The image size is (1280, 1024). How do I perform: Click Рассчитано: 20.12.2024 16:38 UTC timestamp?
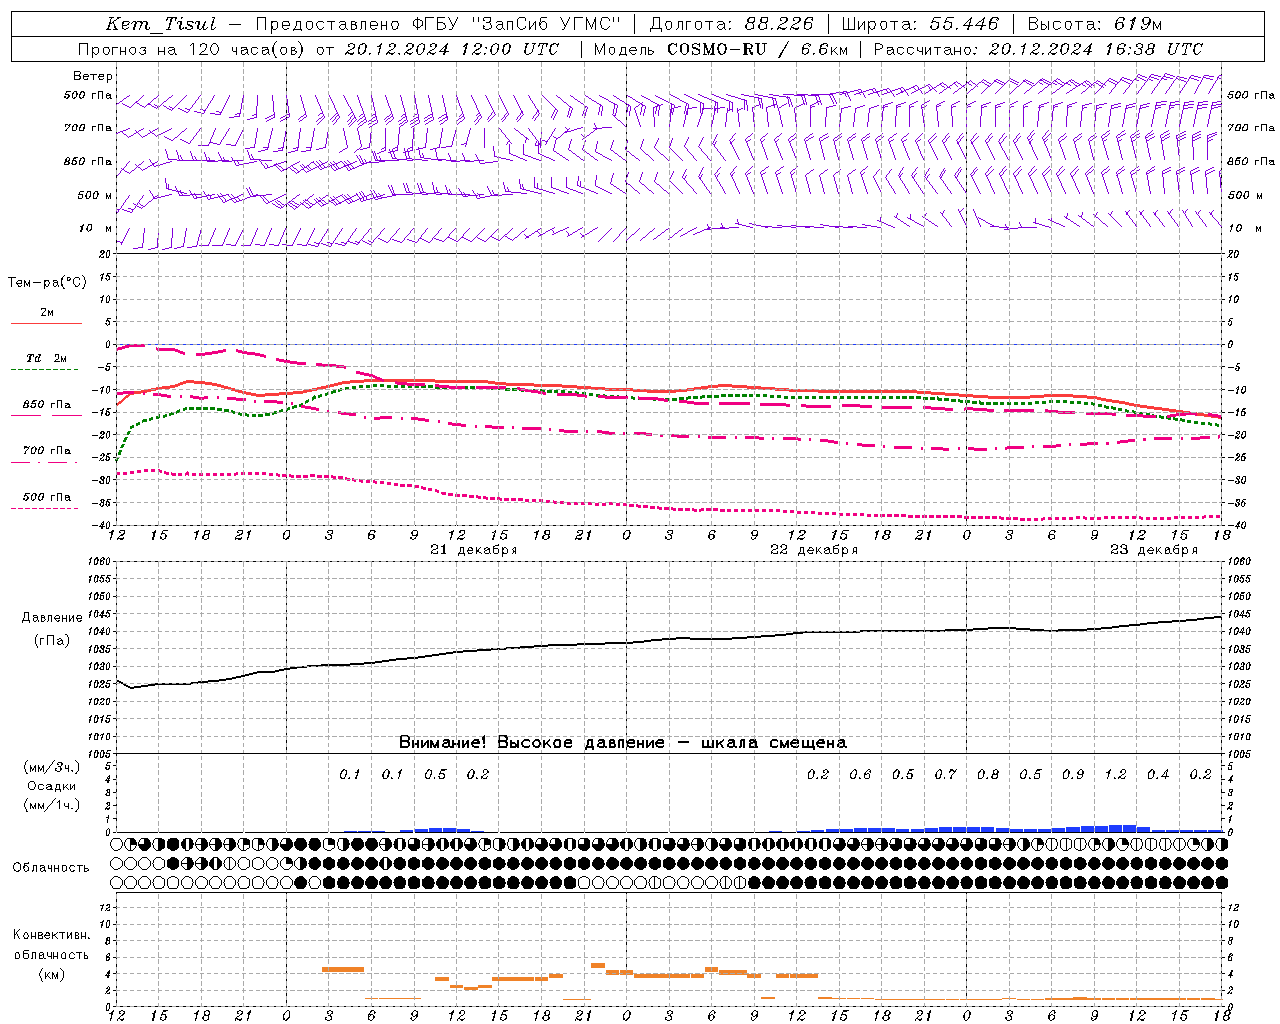click(1038, 49)
